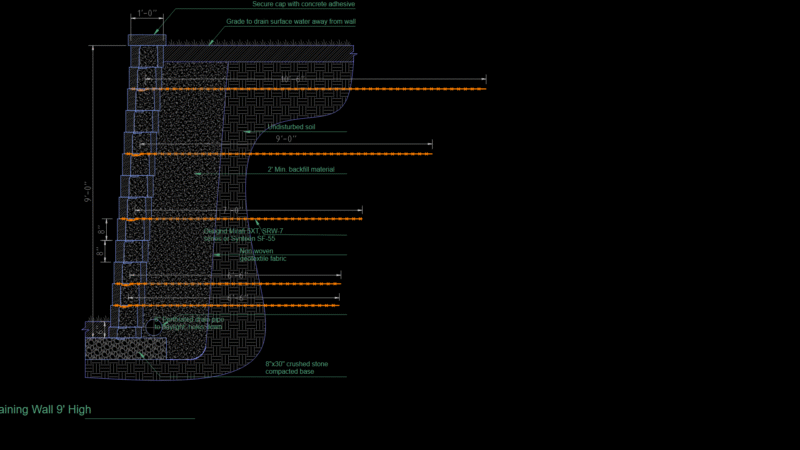
Task: Select the lowest orange geogrid layer
Action: (x=227, y=306)
